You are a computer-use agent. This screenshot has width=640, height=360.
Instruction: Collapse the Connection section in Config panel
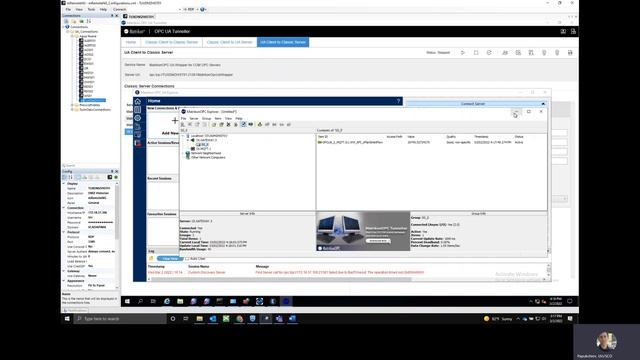tap(64, 208)
